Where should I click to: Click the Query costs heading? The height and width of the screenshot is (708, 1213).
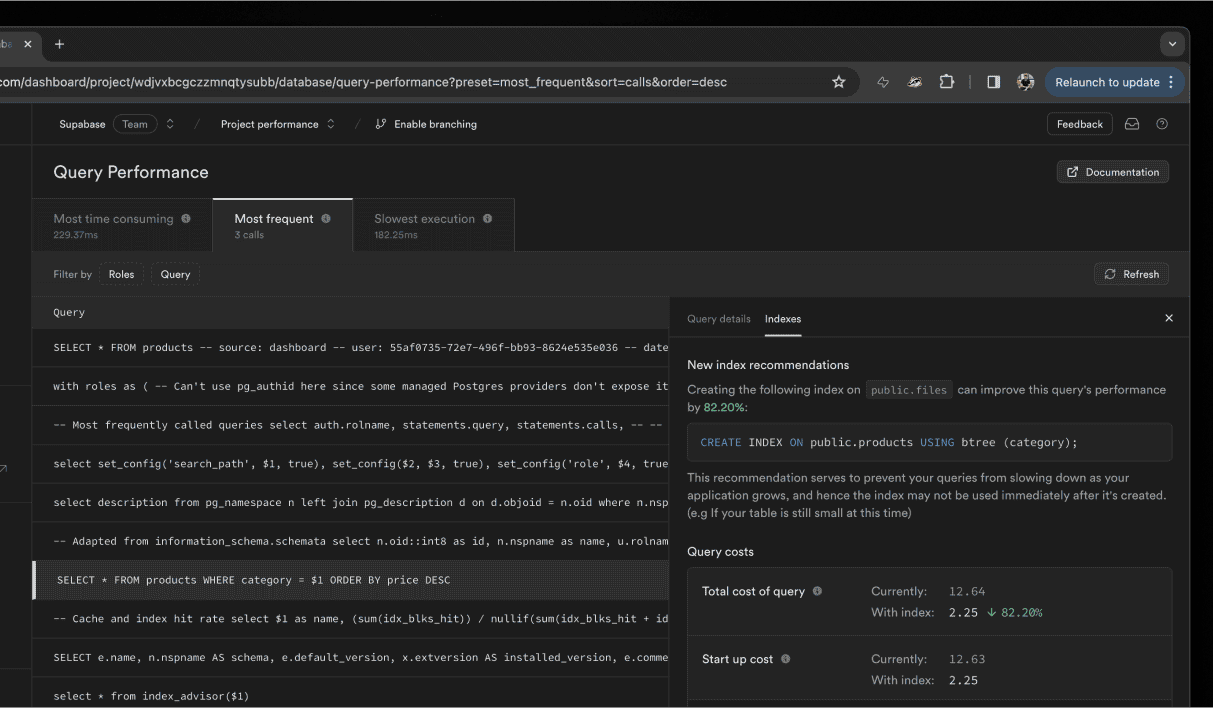(x=720, y=552)
